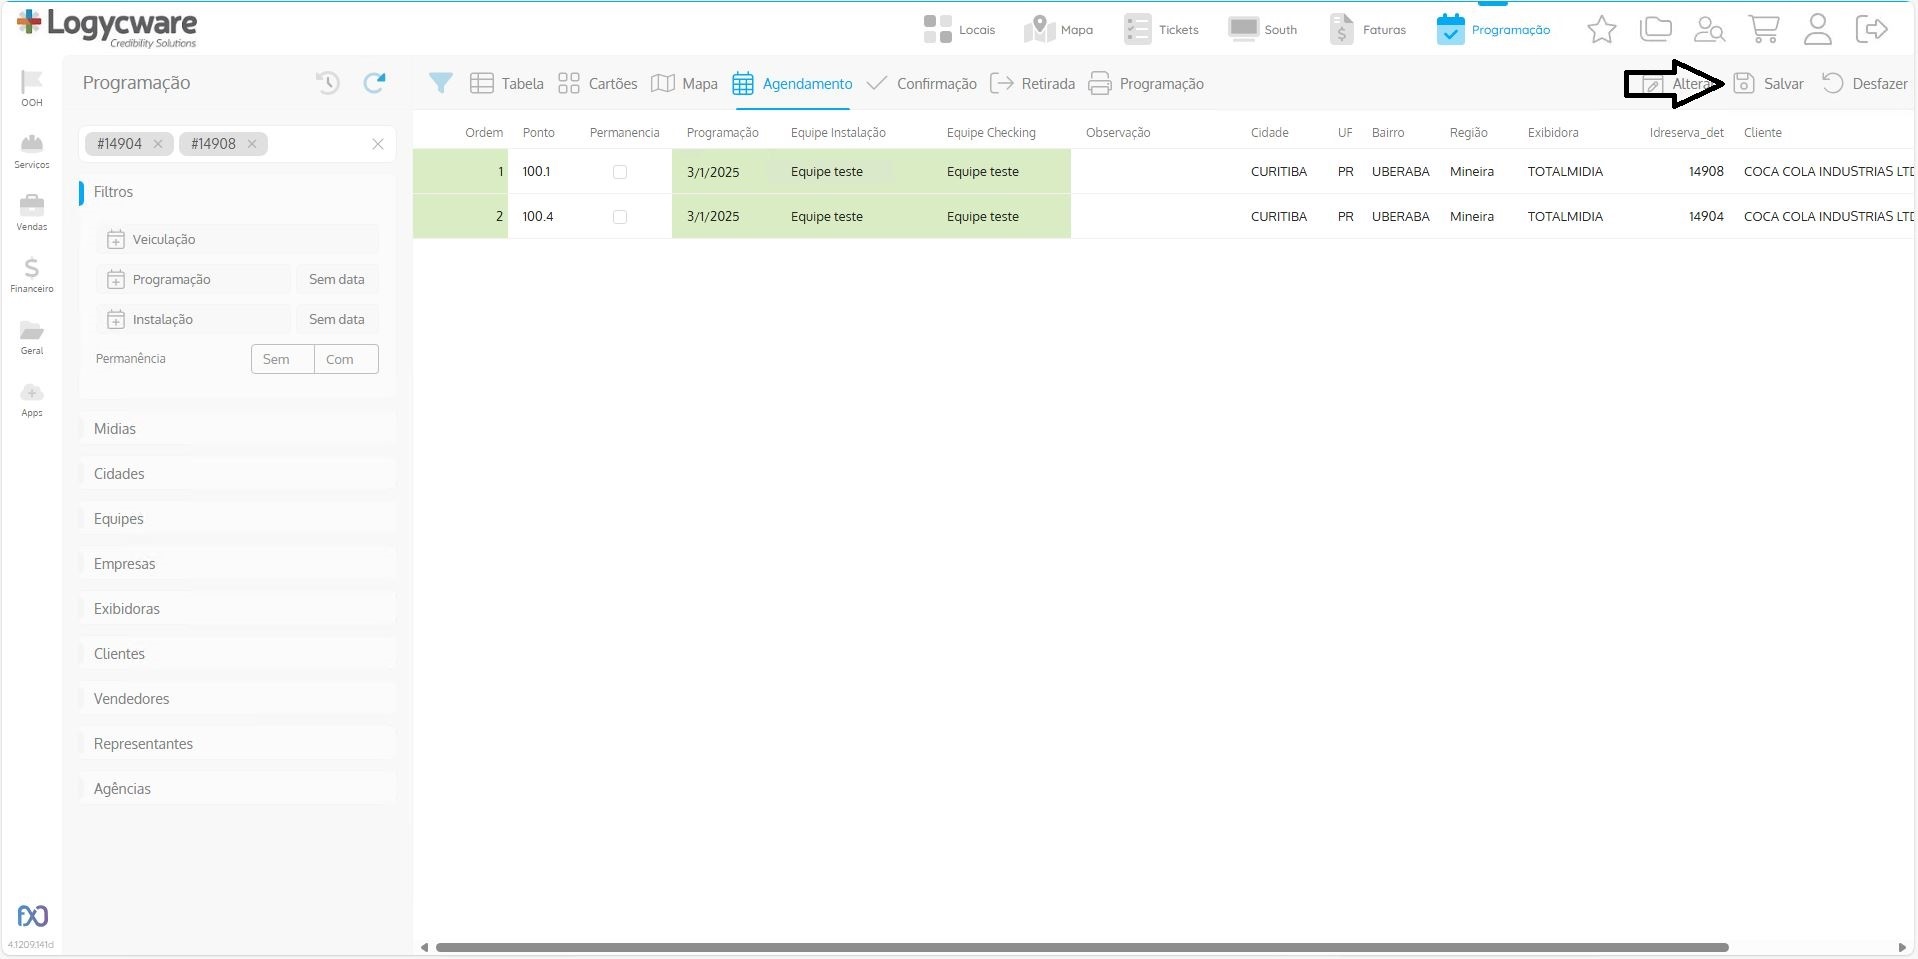Toggle Sem data for Instalação filter
Image resolution: width=1918 pixels, height=959 pixels.
[x=337, y=319]
